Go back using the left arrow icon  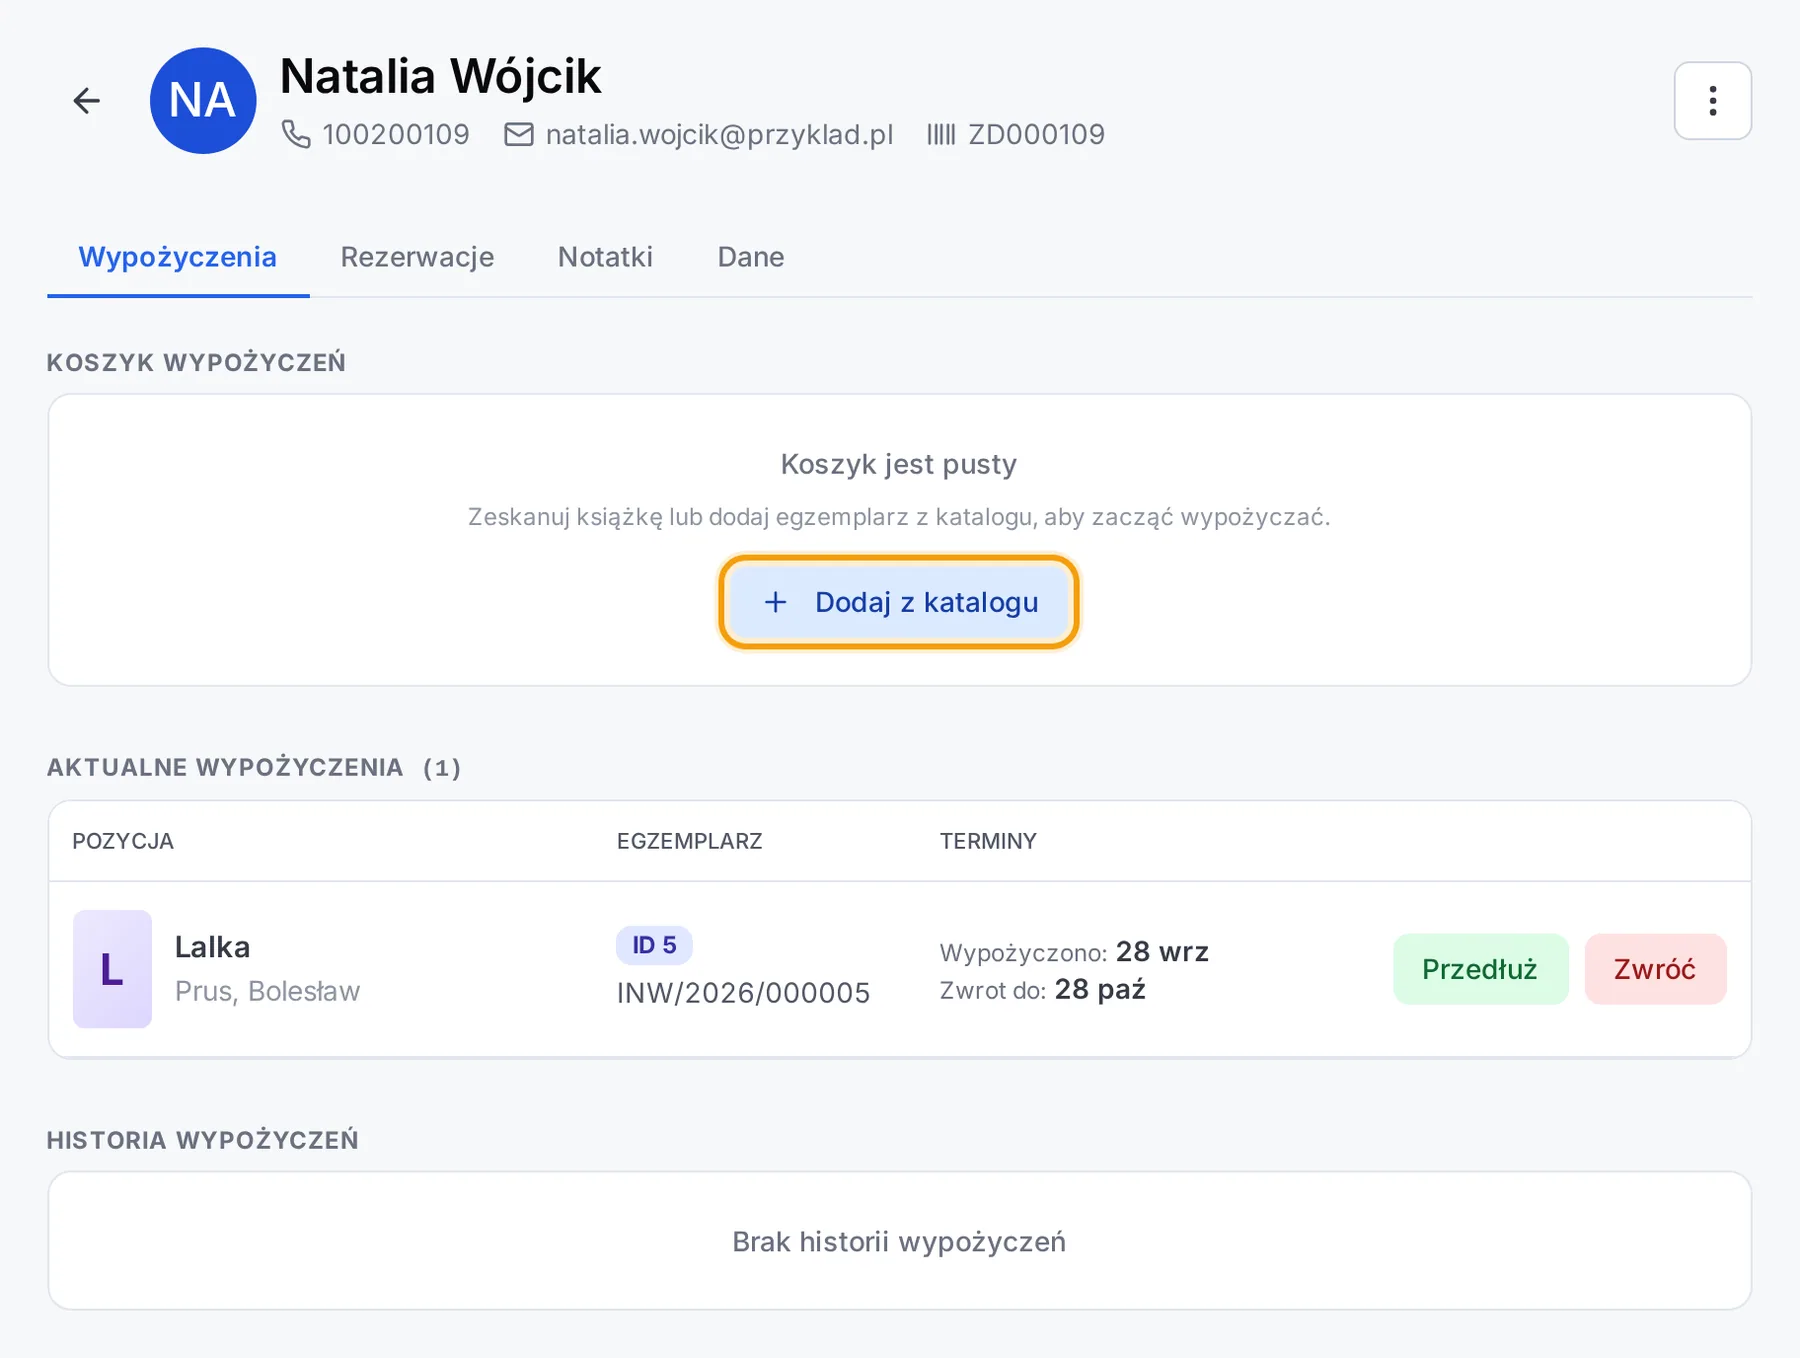[87, 101]
